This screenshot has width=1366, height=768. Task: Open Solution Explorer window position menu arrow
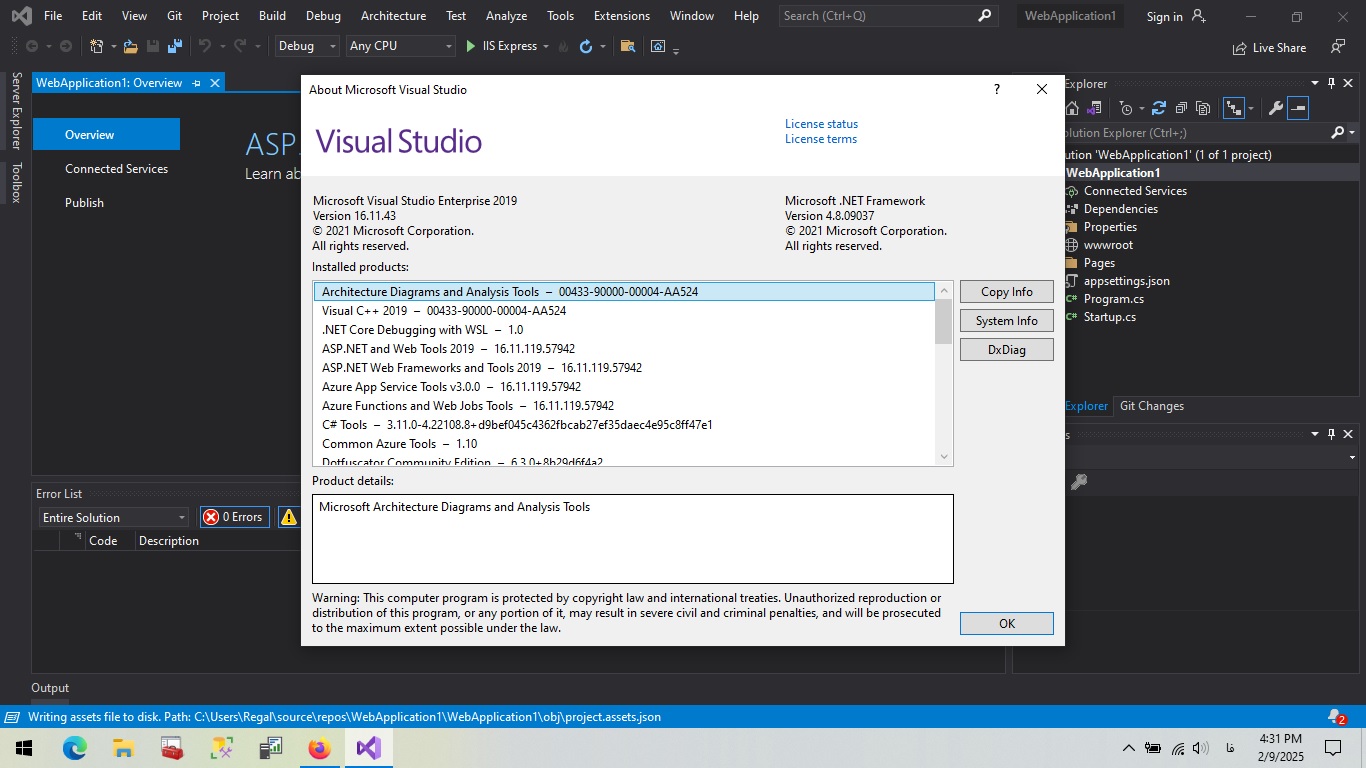point(1316,84)
